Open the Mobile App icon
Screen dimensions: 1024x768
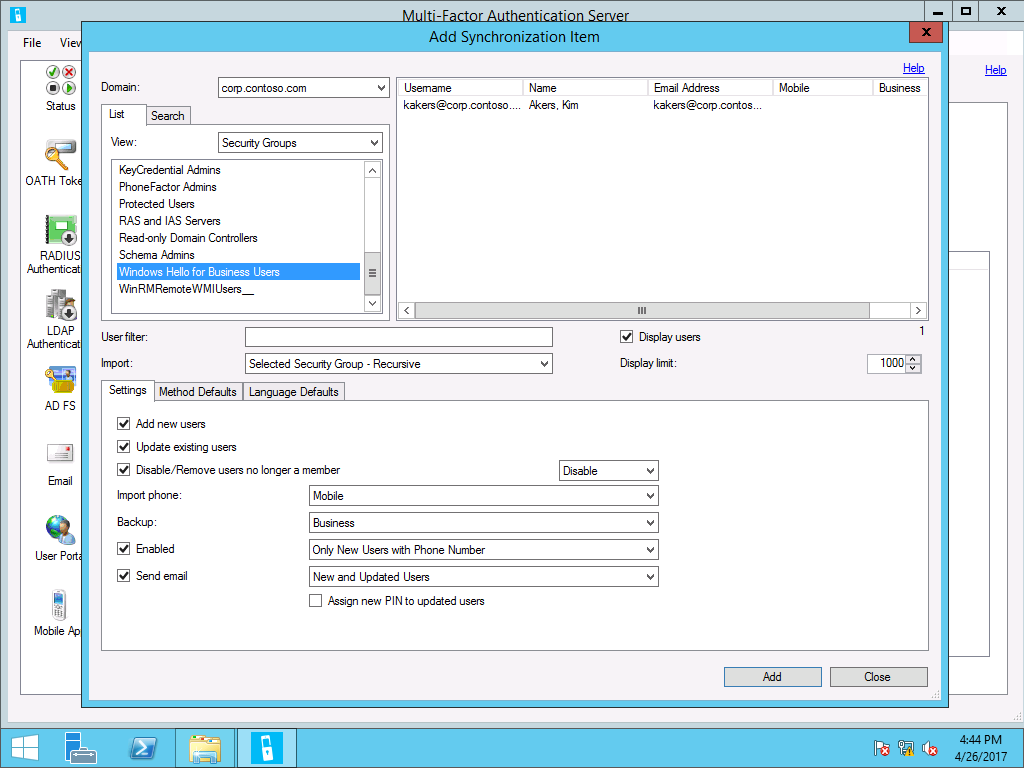(60, 605)
